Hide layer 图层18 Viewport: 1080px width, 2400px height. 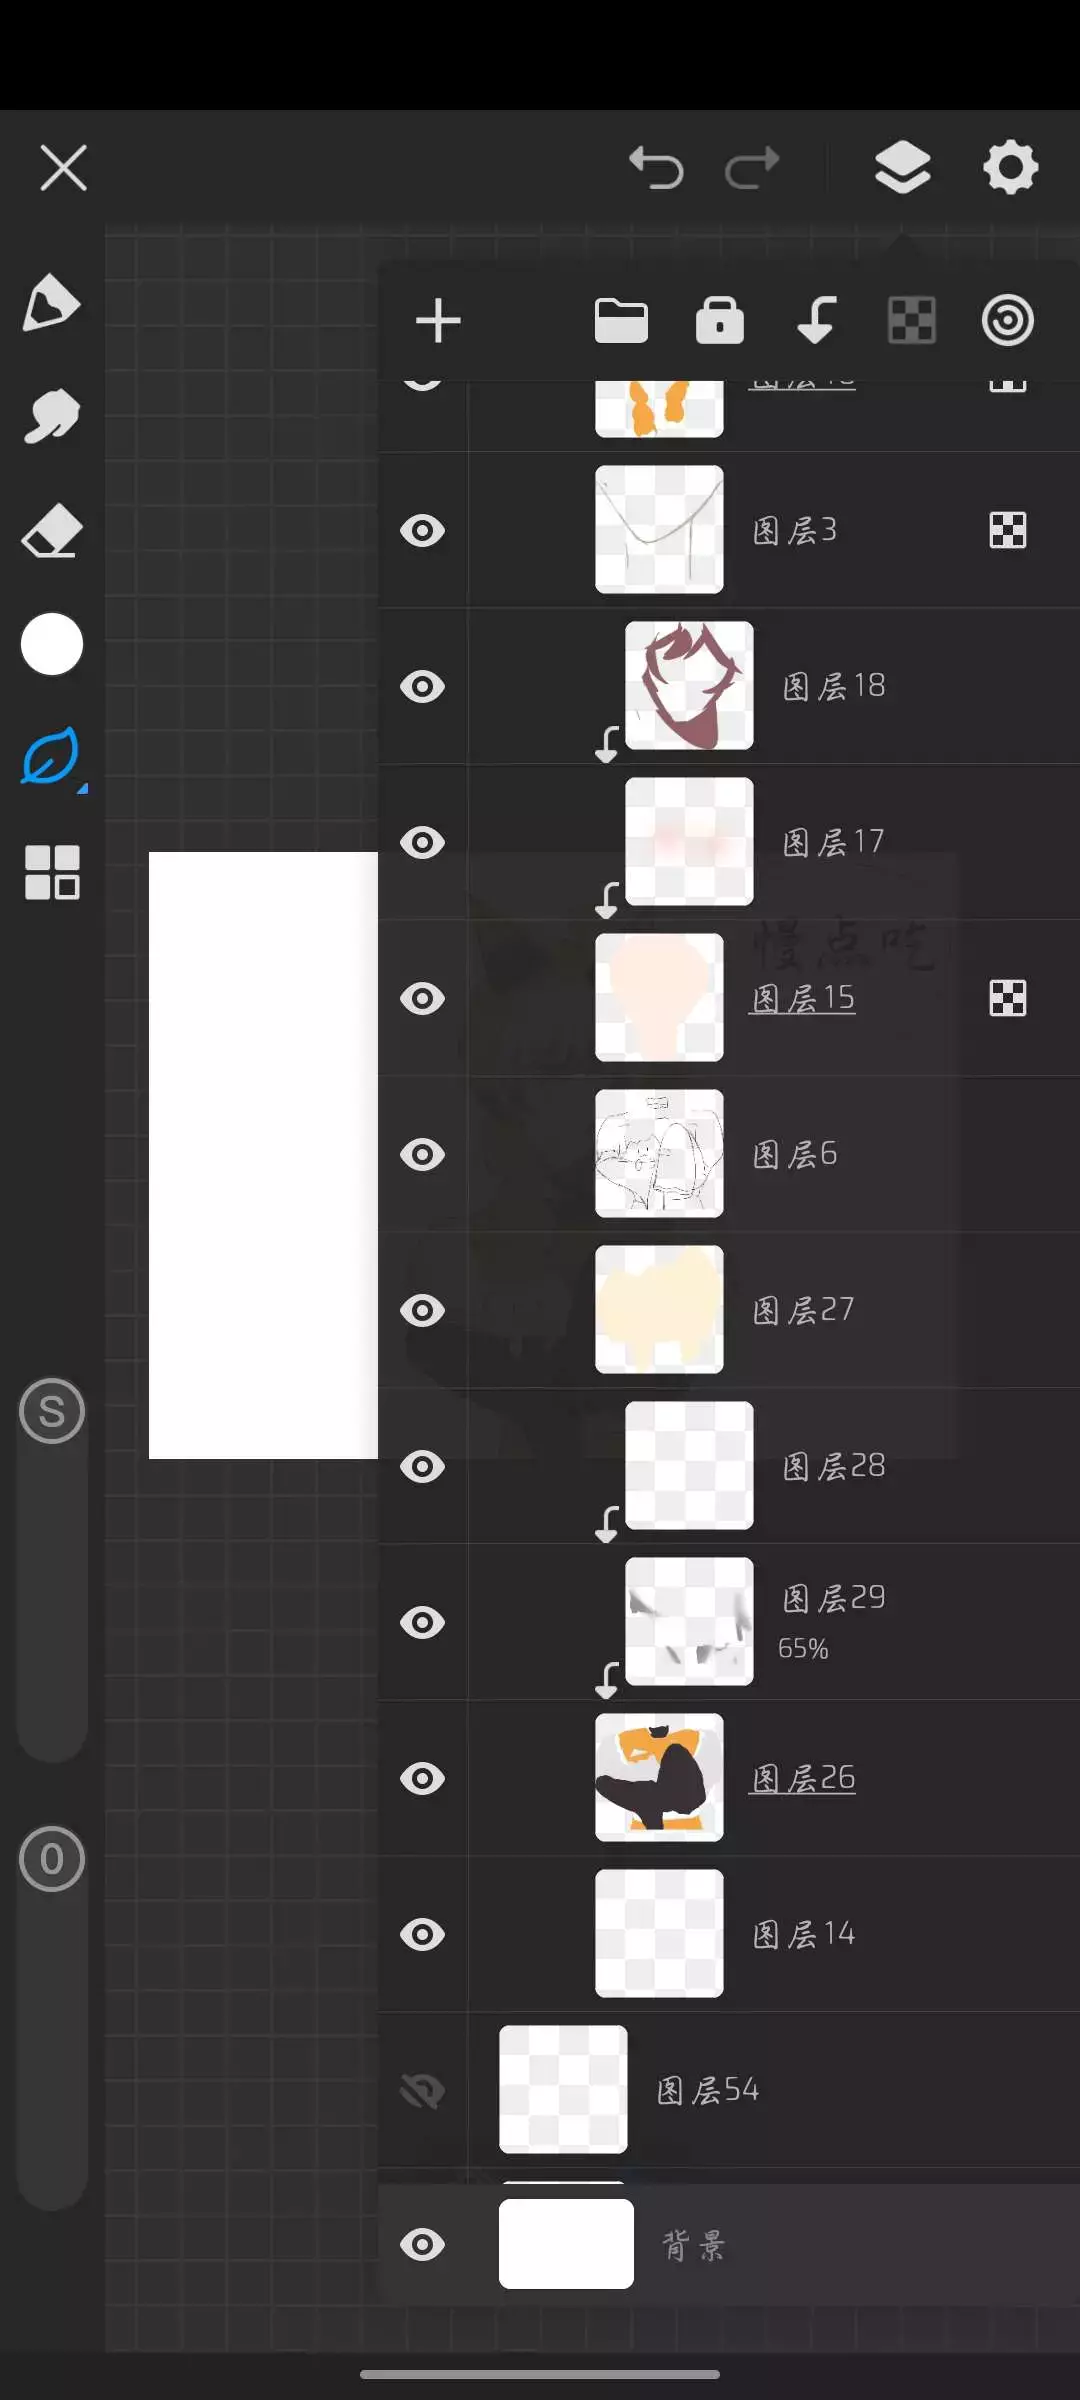point(422,687)
